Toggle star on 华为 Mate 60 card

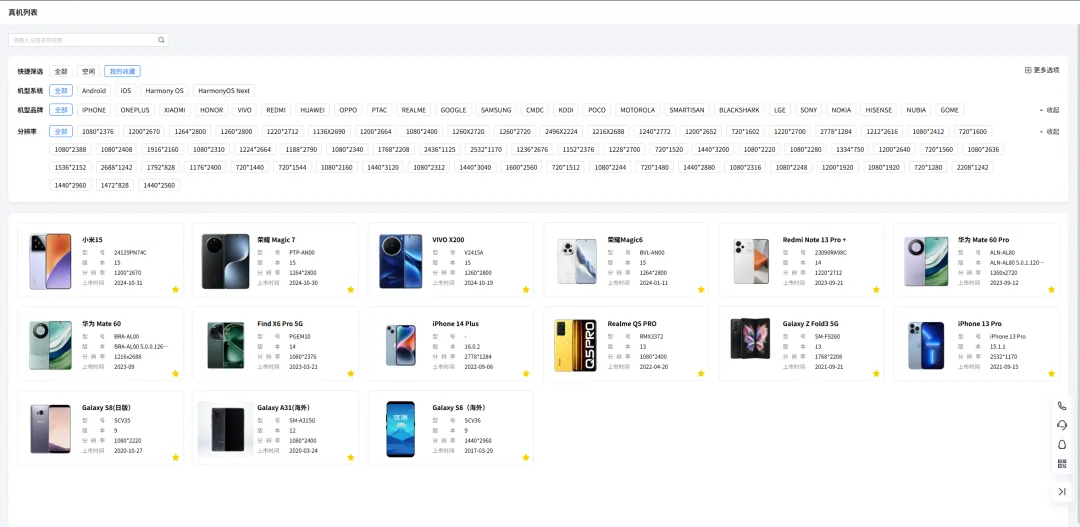point(176,373)
